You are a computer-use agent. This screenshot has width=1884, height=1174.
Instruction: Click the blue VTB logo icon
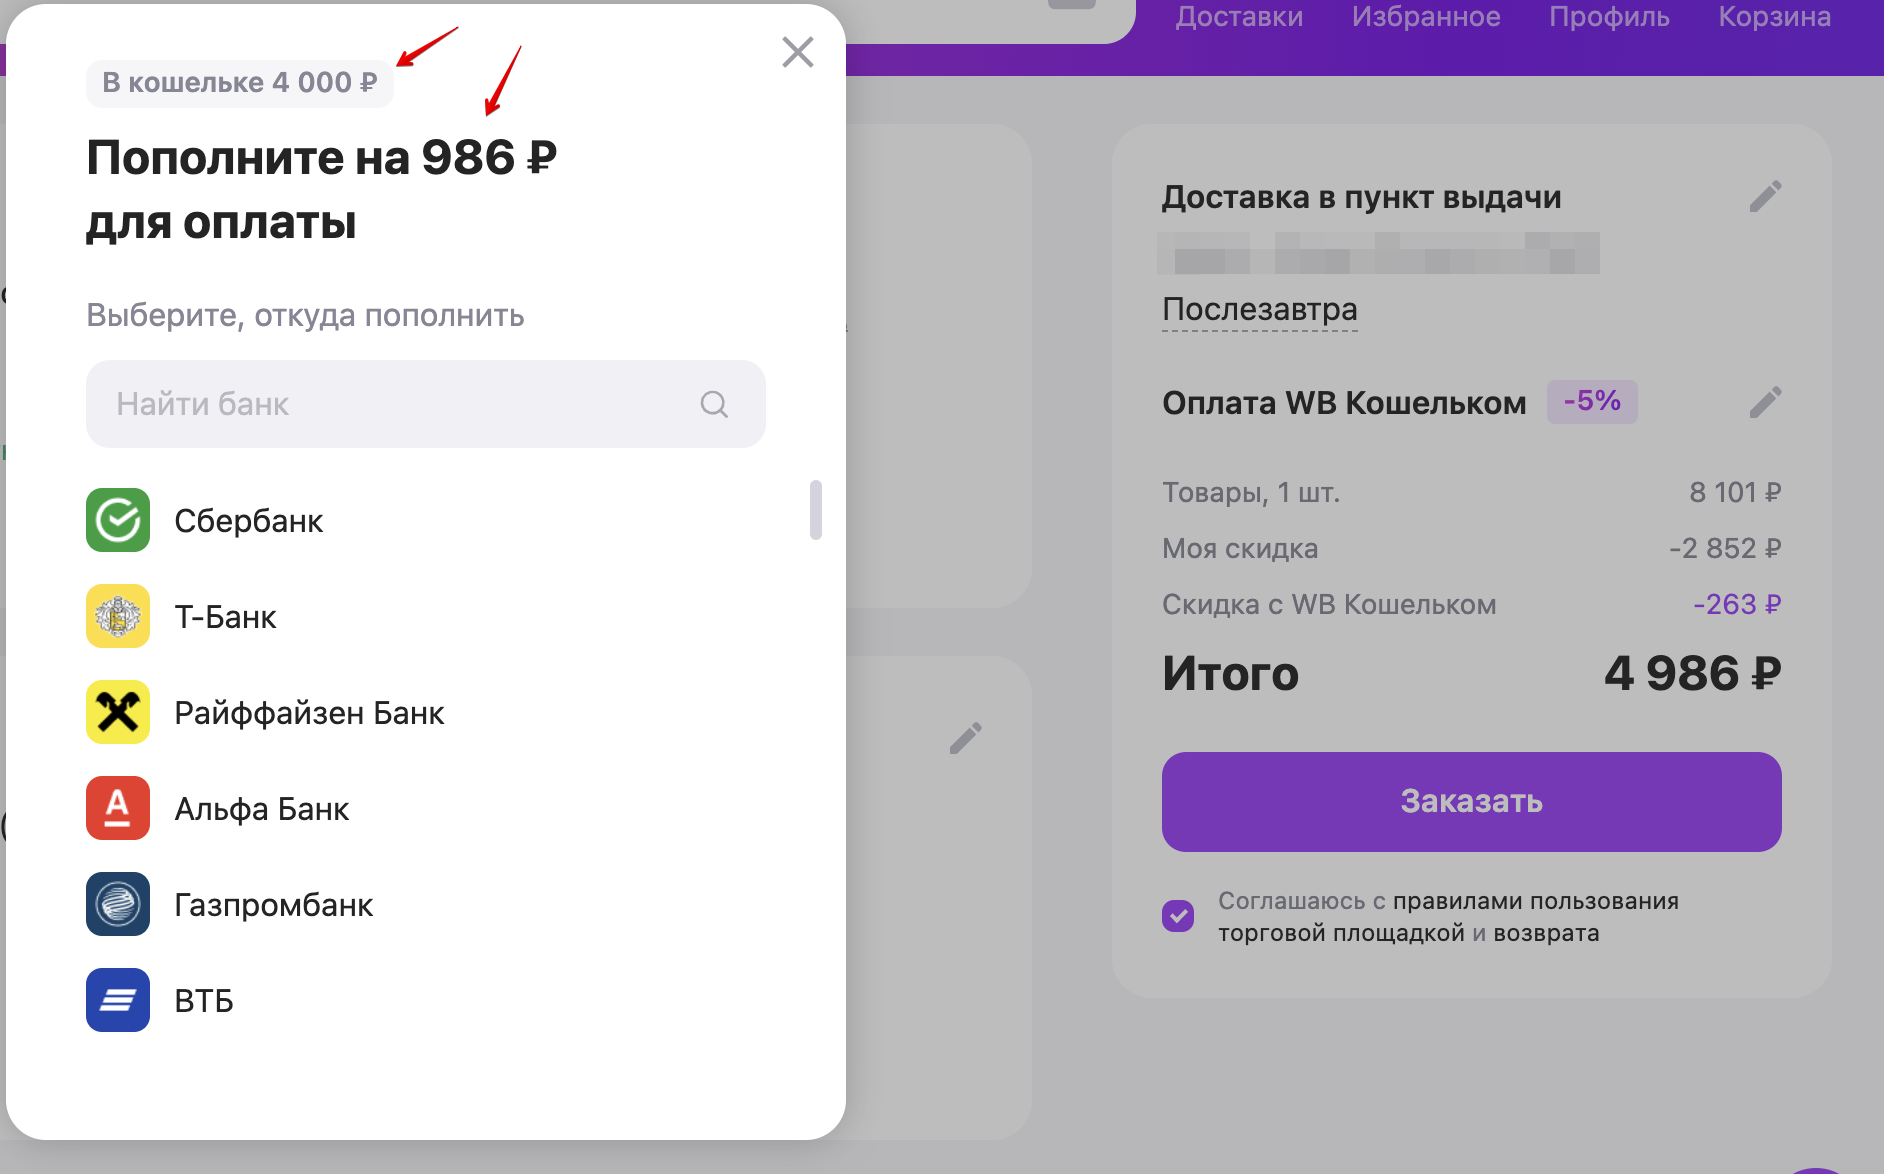[x=118, y=1000]
